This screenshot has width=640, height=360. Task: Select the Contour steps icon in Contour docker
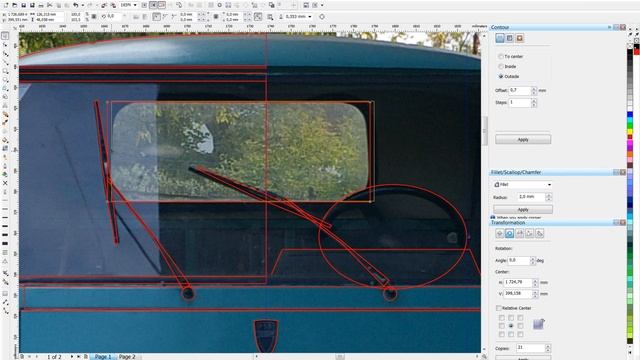pyautogui.click(x=500, y=38)
